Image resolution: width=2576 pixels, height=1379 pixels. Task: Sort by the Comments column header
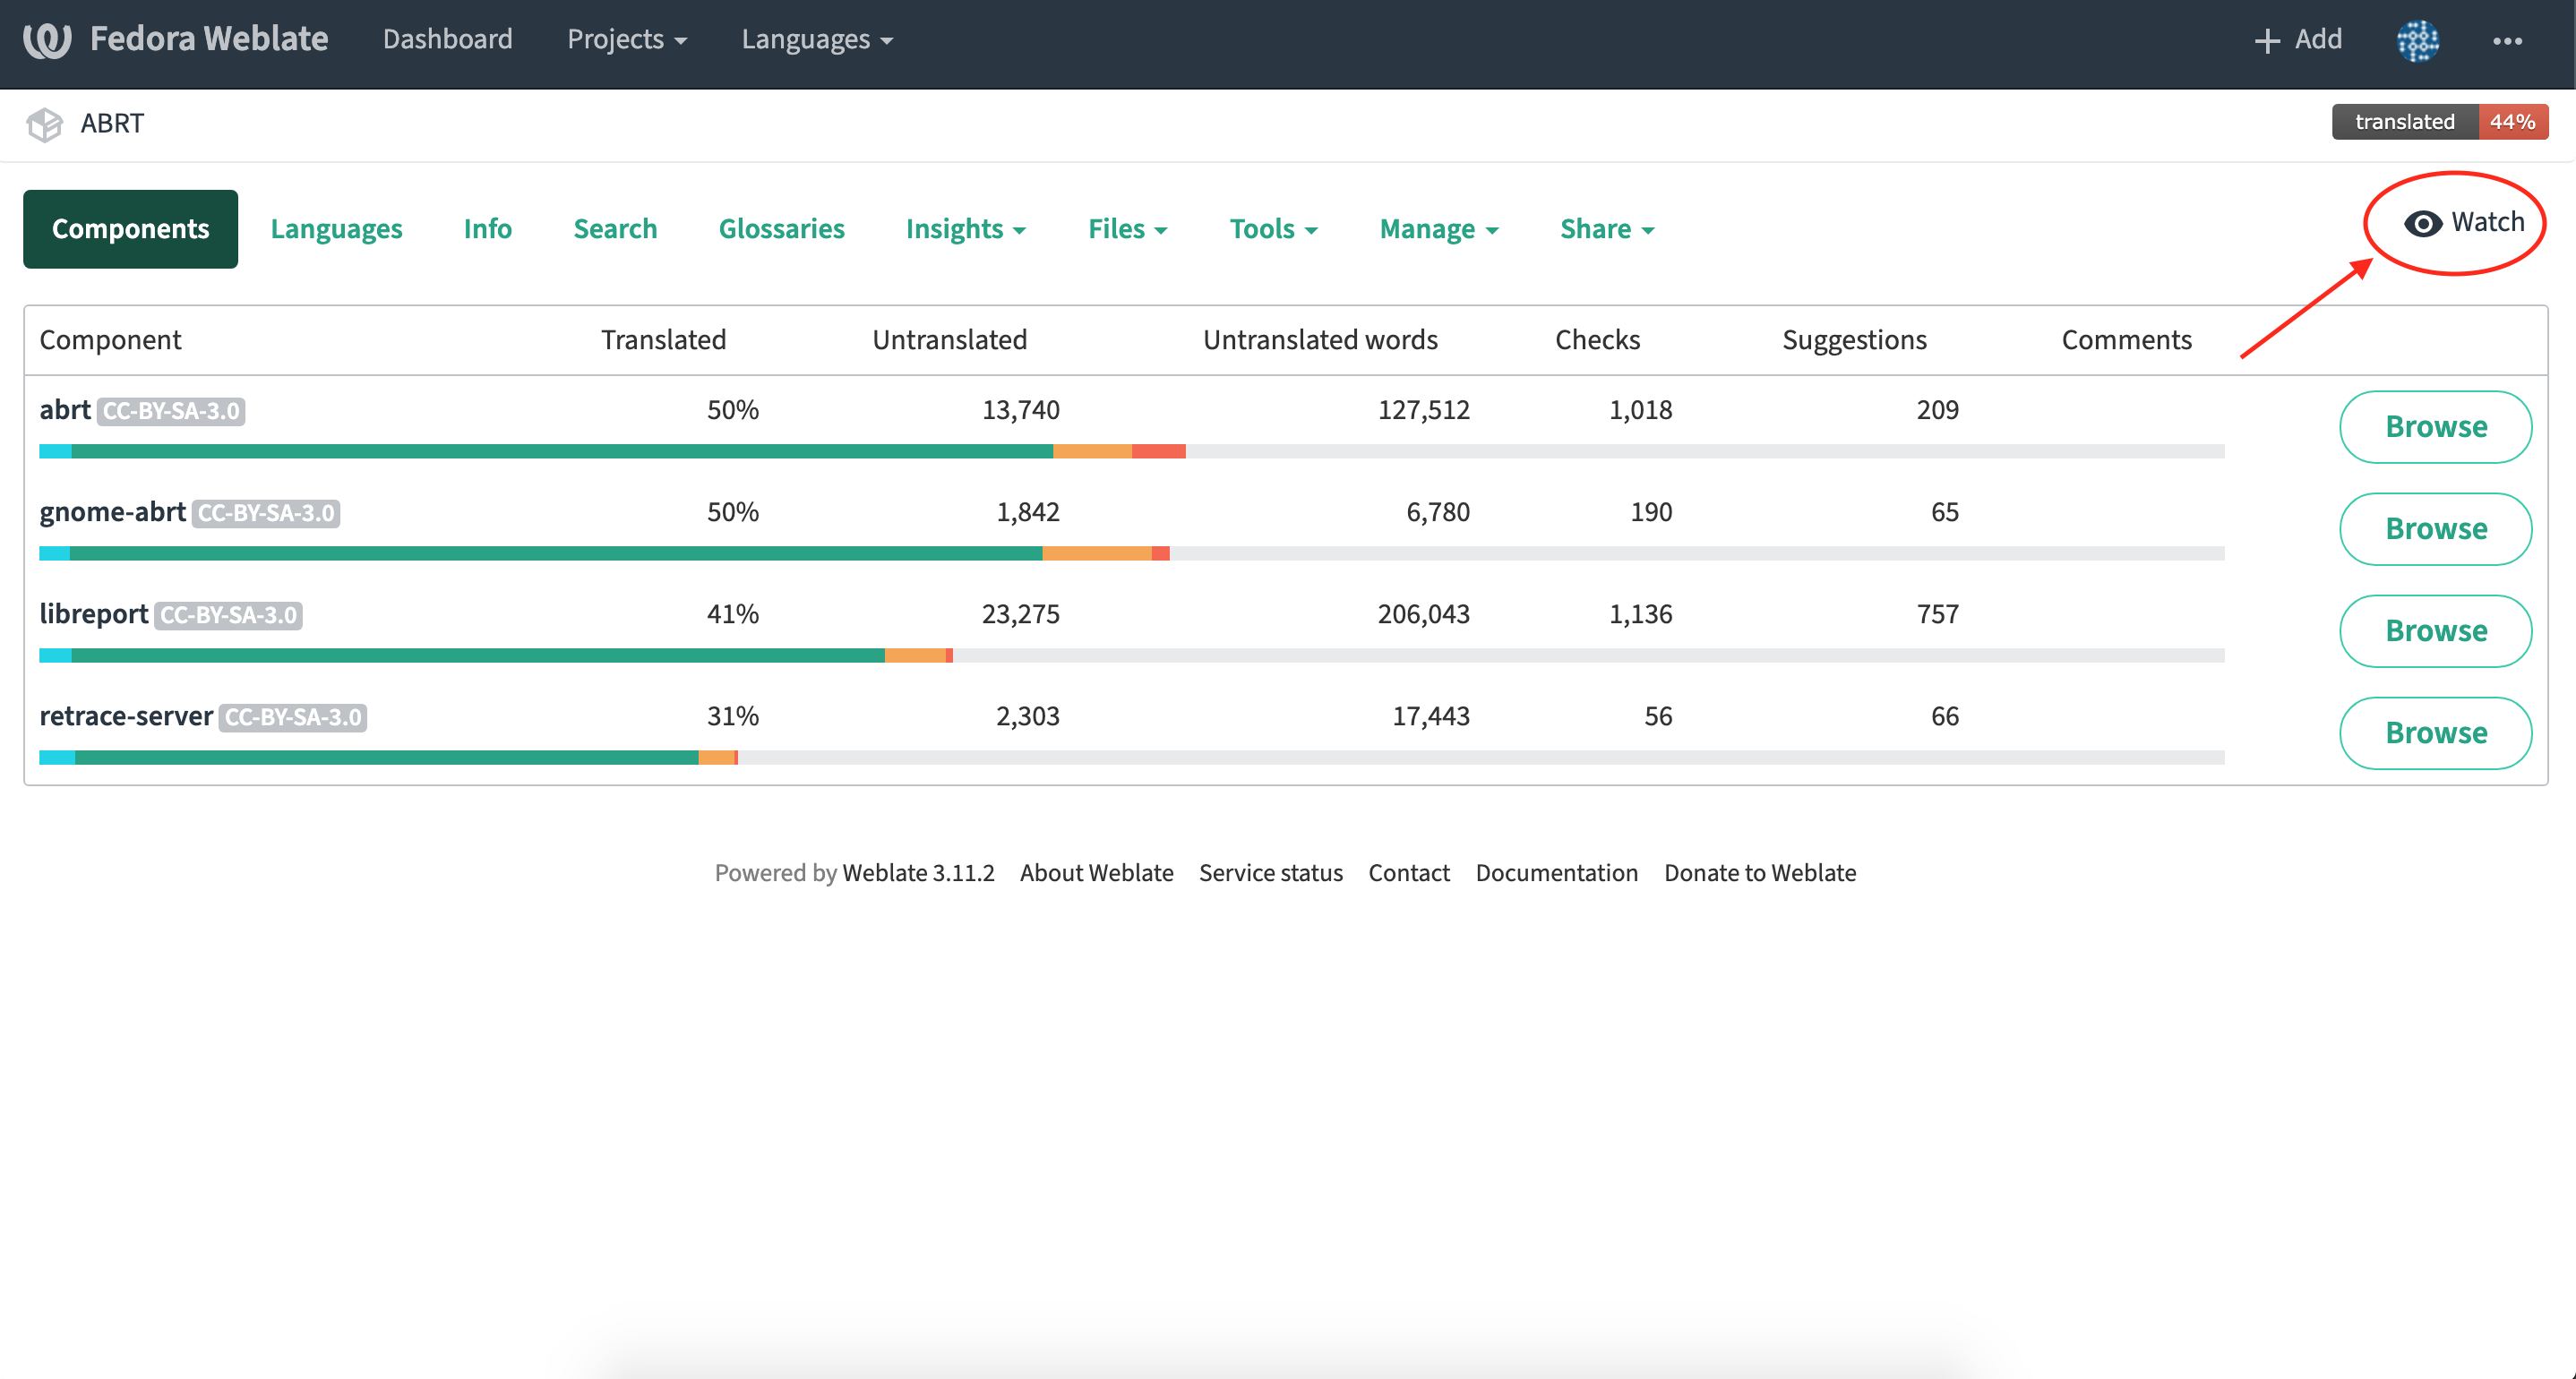tap(2126, 340)
